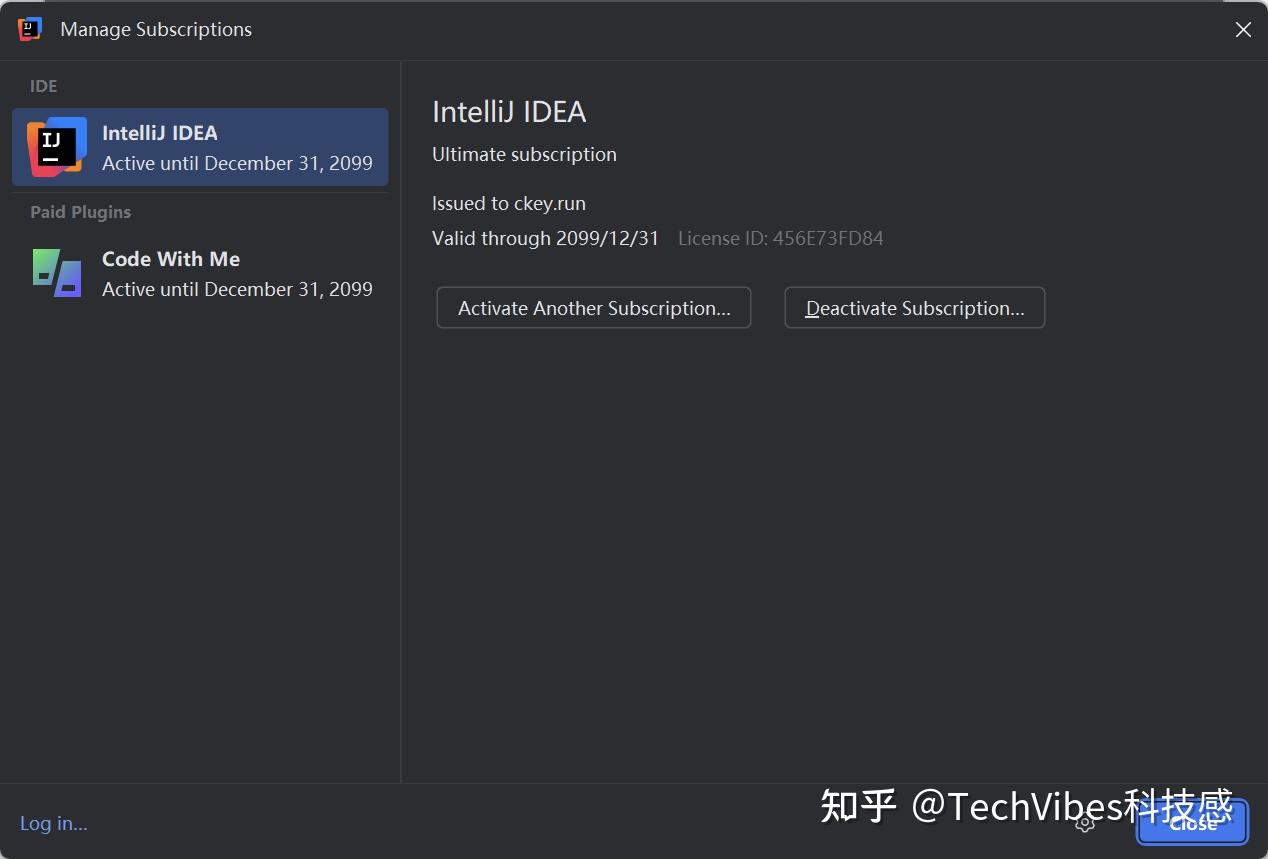Click the Code With Me plugin icon

pyautogui.click(x=56, y=273)
